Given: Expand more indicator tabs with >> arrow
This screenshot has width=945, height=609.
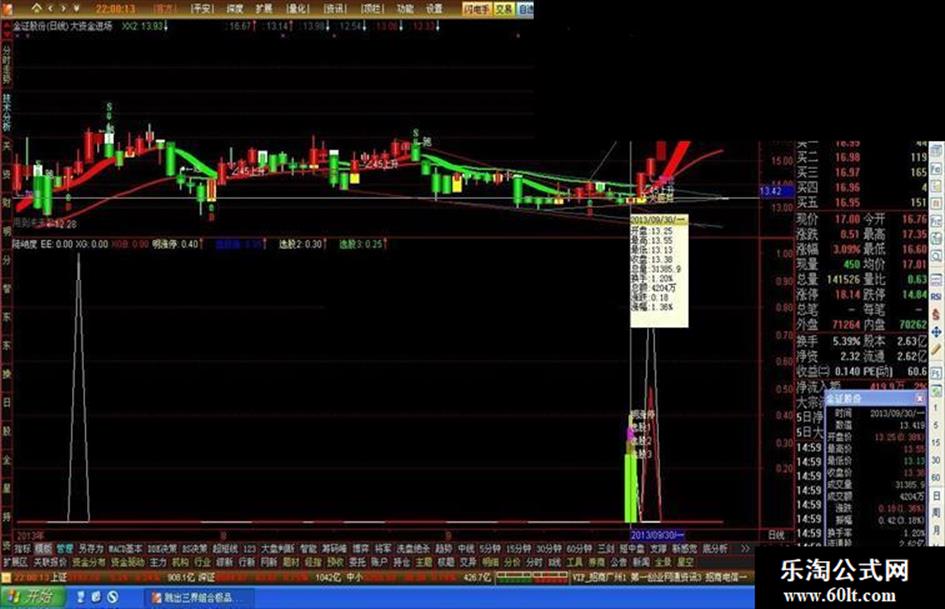Looking at the screenshot, I should [x=746, y=549].
